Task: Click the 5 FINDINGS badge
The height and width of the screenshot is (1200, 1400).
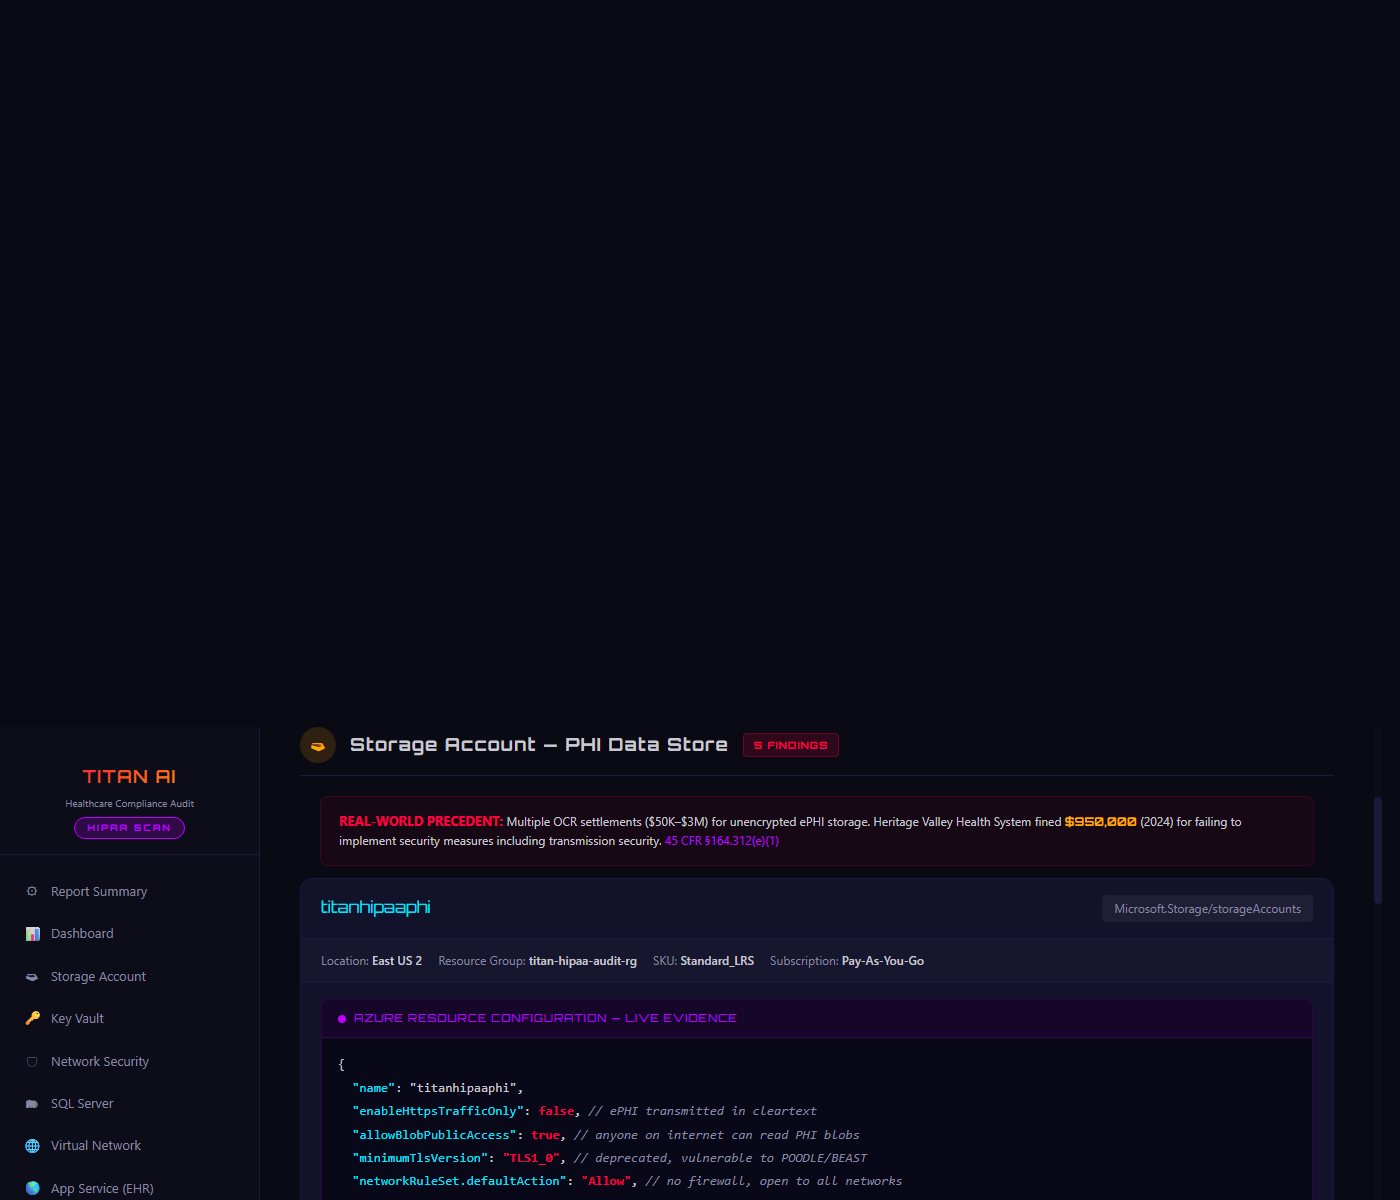Action: tap(790, 745)
